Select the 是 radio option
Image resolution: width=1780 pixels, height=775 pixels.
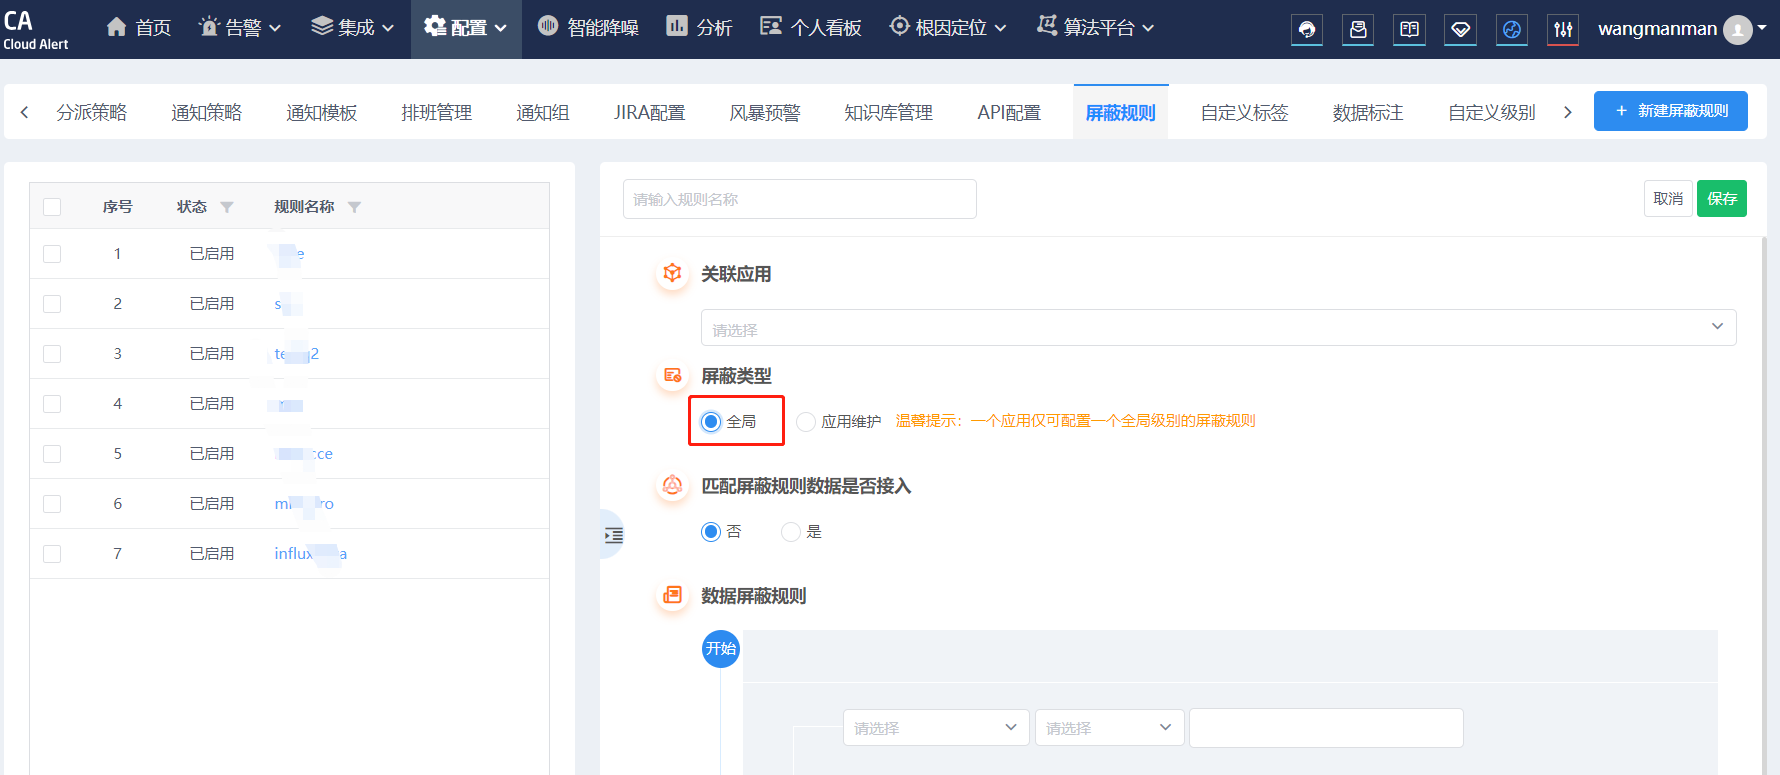[791, 531]
